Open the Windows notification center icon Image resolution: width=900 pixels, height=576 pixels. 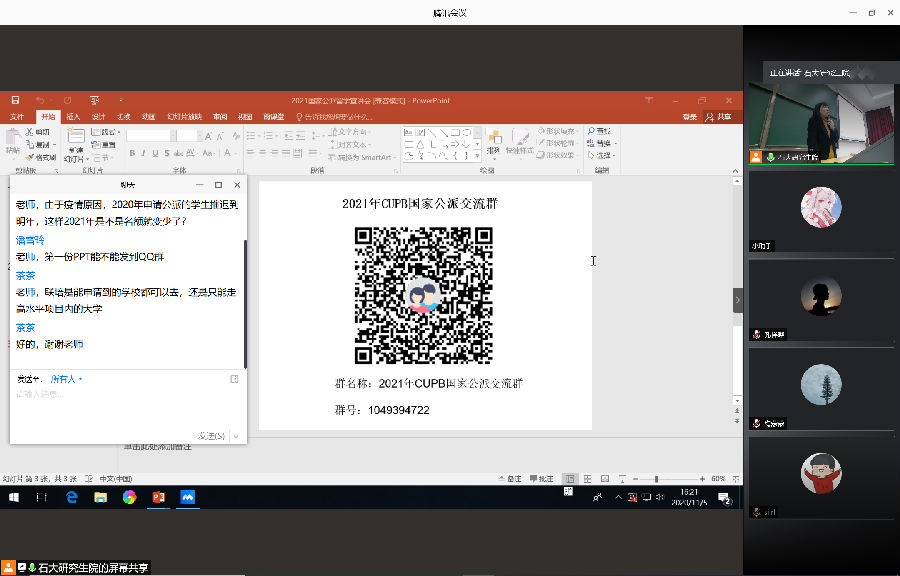coord(724,497)
